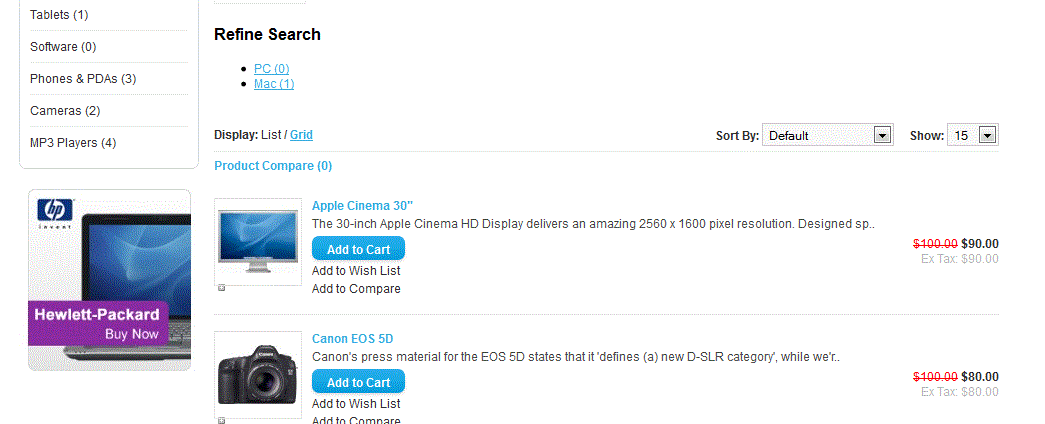
Task: Click the Sort By dropdown arrow
Action: 882,135
